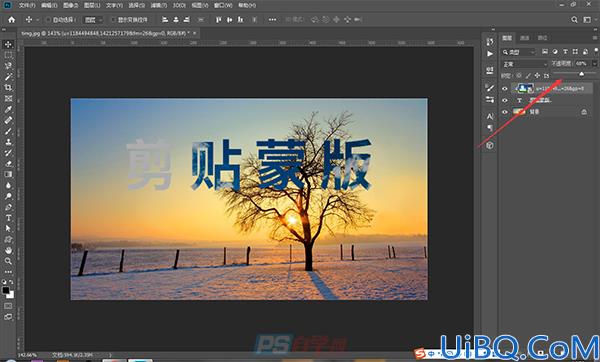
Task: Open the File menu
Action: click(27, 5)
